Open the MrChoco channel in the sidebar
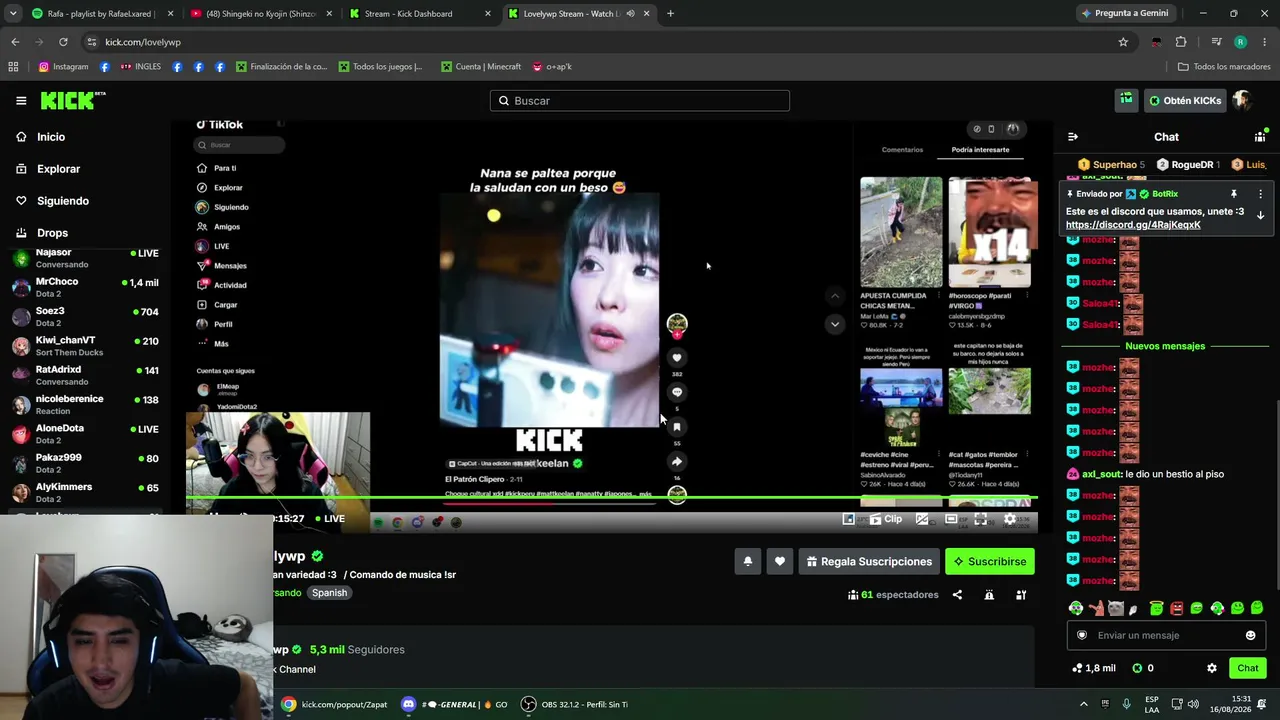This screenshot has height=720, width=1280. [85, 288]
